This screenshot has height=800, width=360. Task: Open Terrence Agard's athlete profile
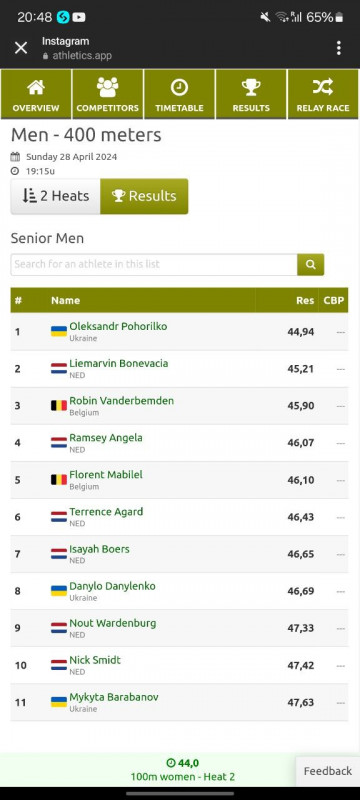[106, 512]
